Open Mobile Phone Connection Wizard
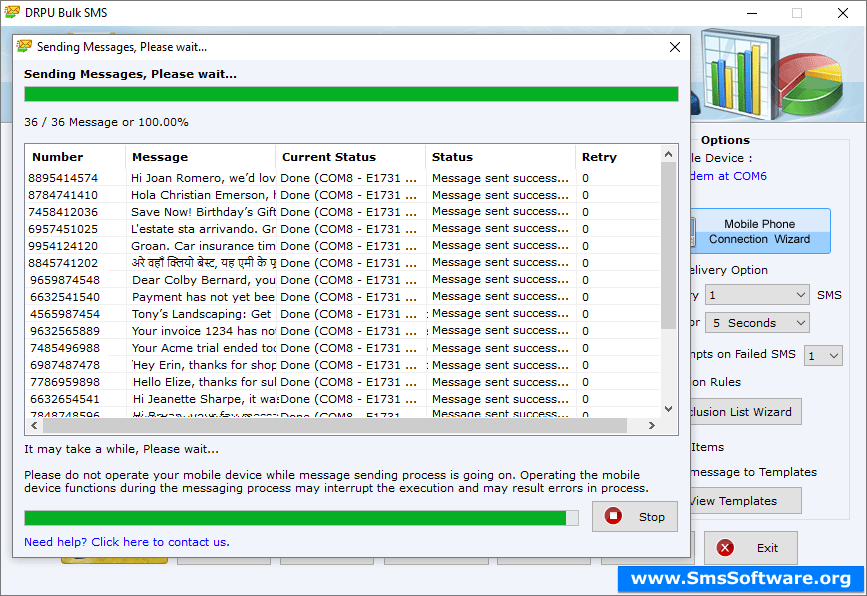The height and width of the screenshot is (596, 867). [760, 231]
